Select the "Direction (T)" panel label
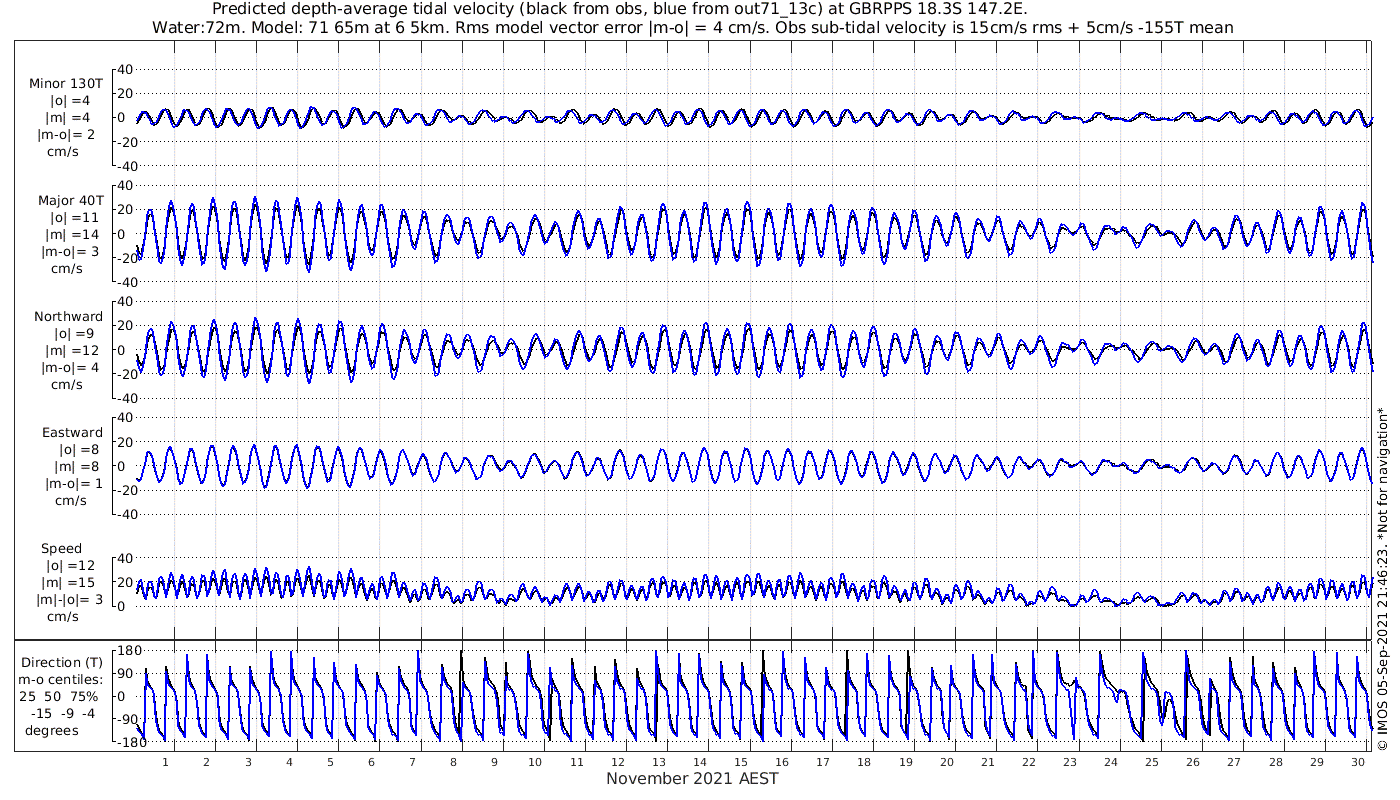 pos(61,663)
